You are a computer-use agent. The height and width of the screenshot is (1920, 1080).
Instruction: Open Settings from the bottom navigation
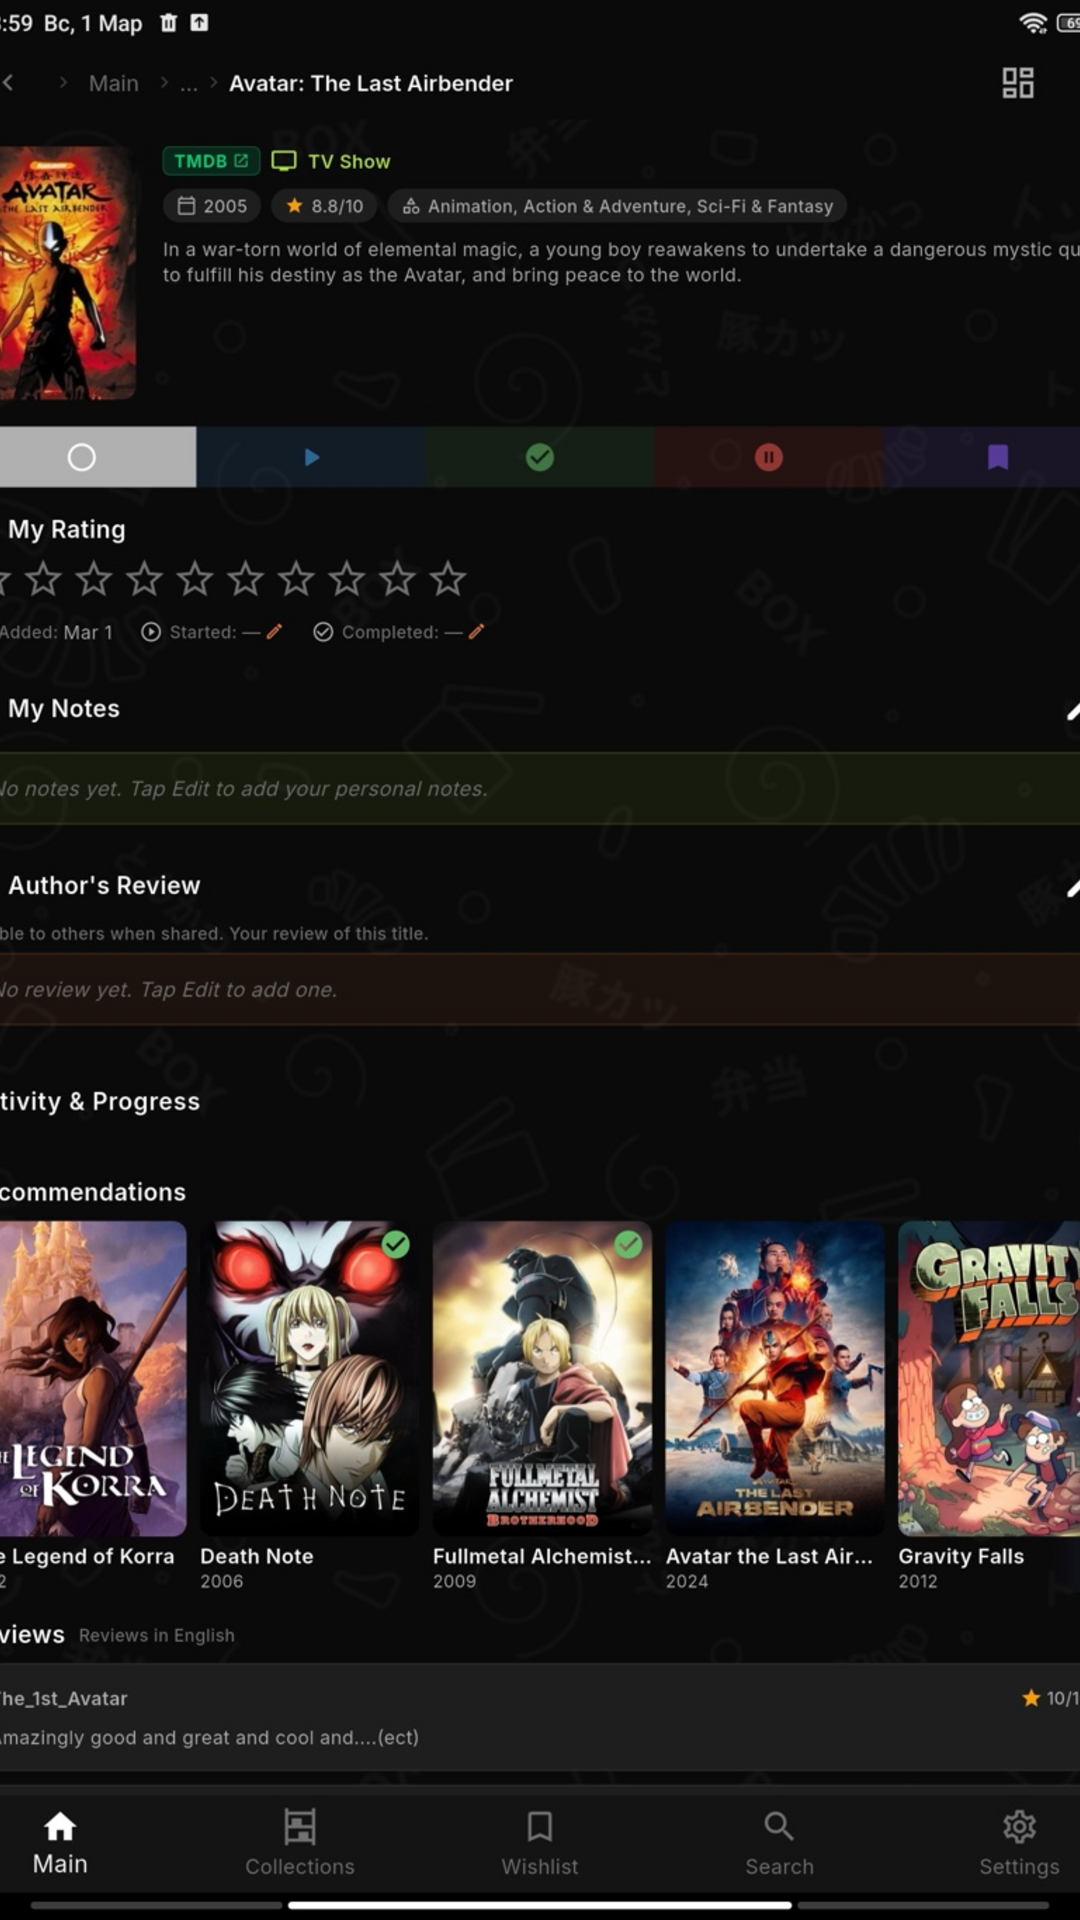1018,1842
